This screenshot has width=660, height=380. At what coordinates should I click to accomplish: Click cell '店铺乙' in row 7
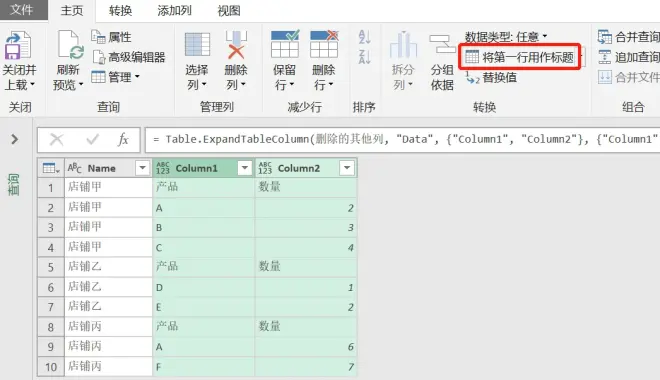108,307
